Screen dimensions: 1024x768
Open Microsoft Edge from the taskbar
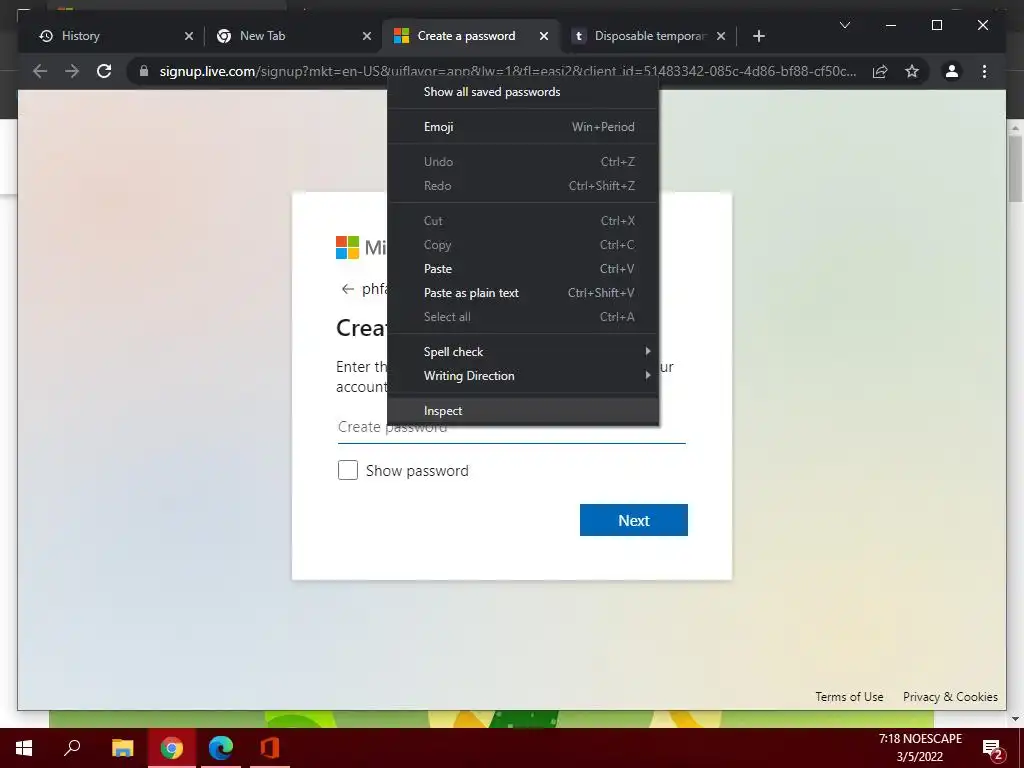coord(221,748)
